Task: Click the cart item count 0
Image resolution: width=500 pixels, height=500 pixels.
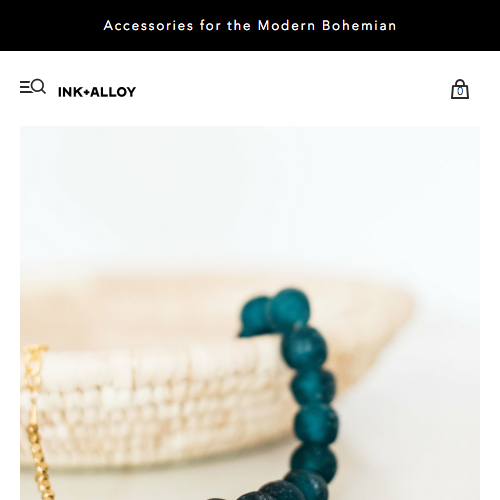Action: click(x=460, y=91)
